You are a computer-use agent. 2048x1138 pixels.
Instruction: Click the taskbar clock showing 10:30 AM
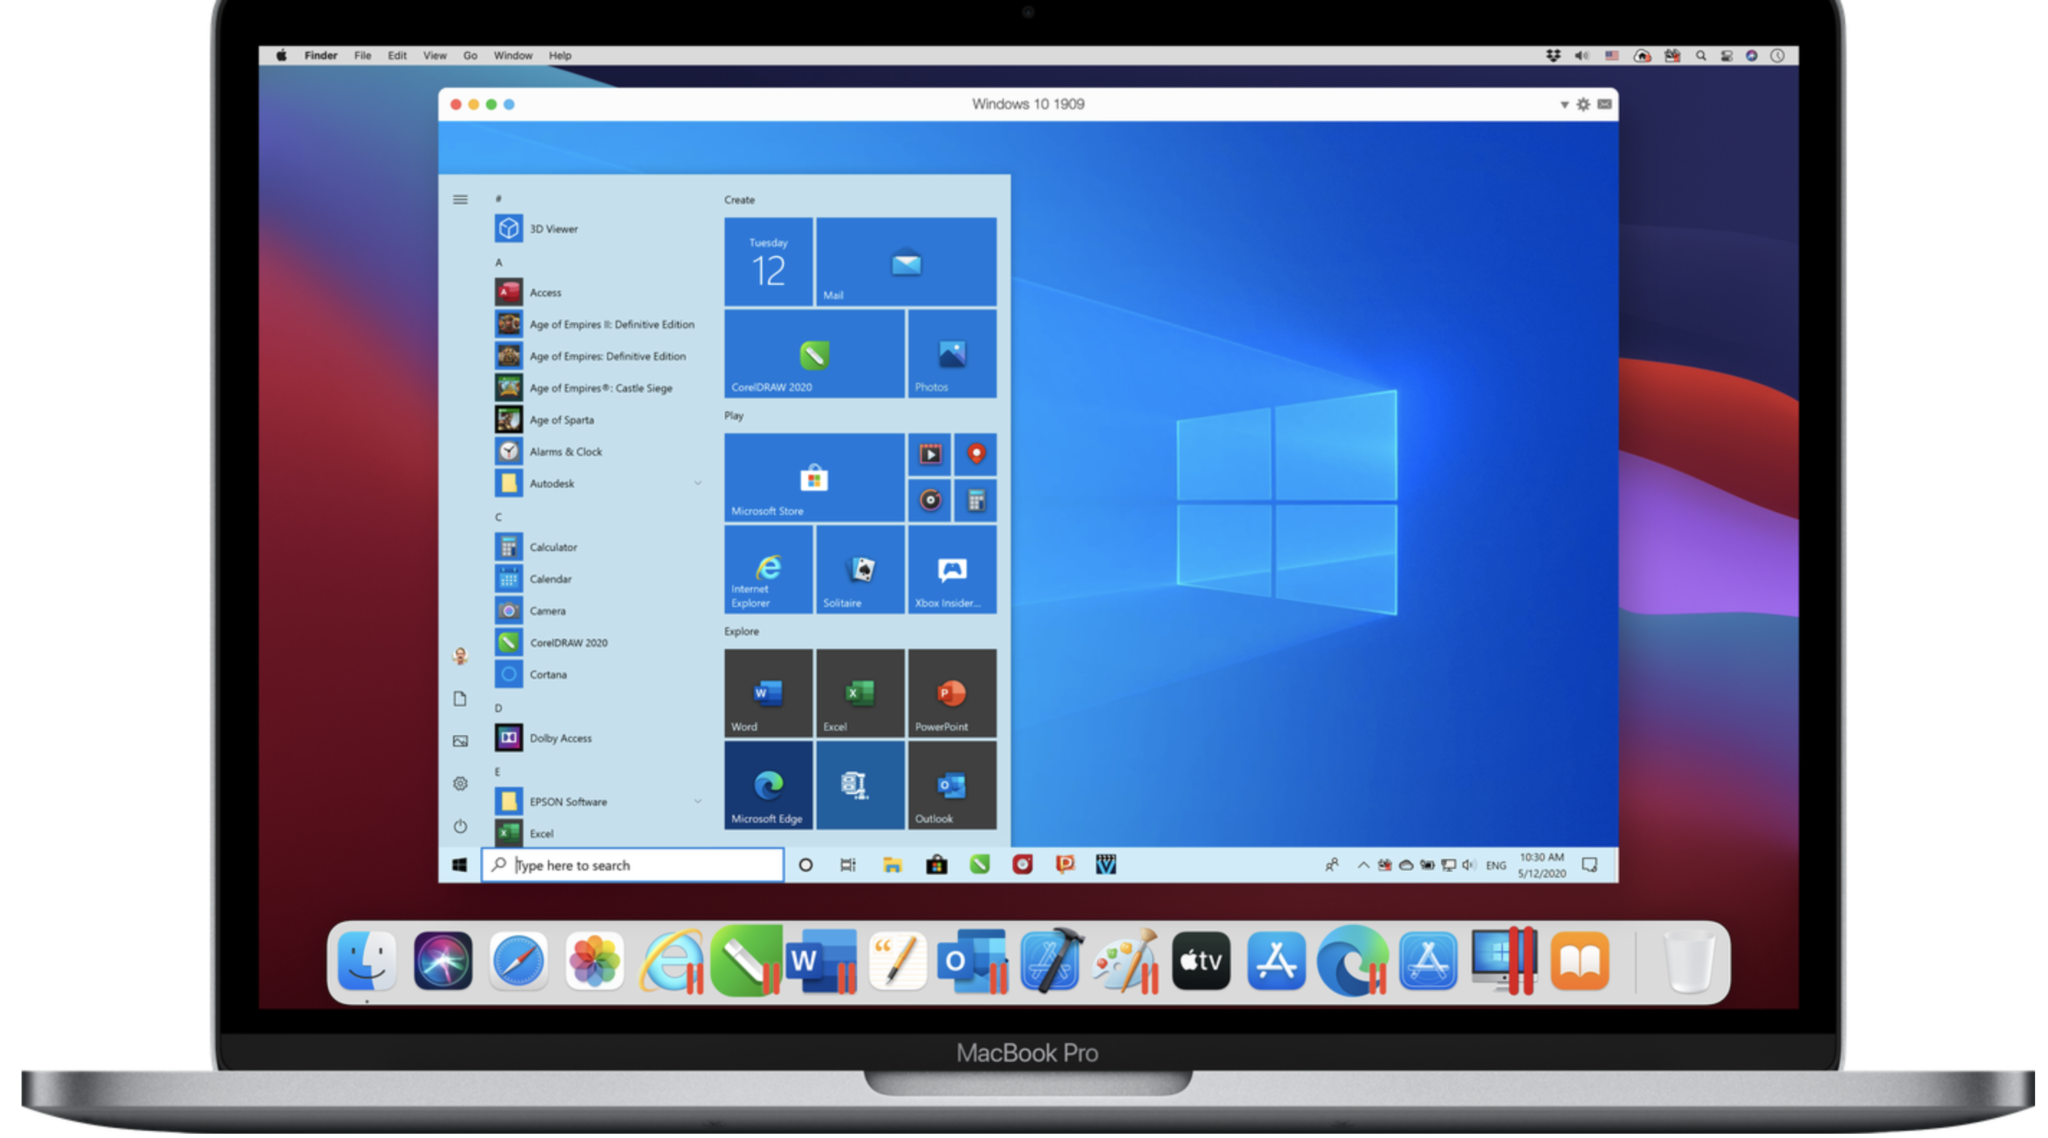1542,865
